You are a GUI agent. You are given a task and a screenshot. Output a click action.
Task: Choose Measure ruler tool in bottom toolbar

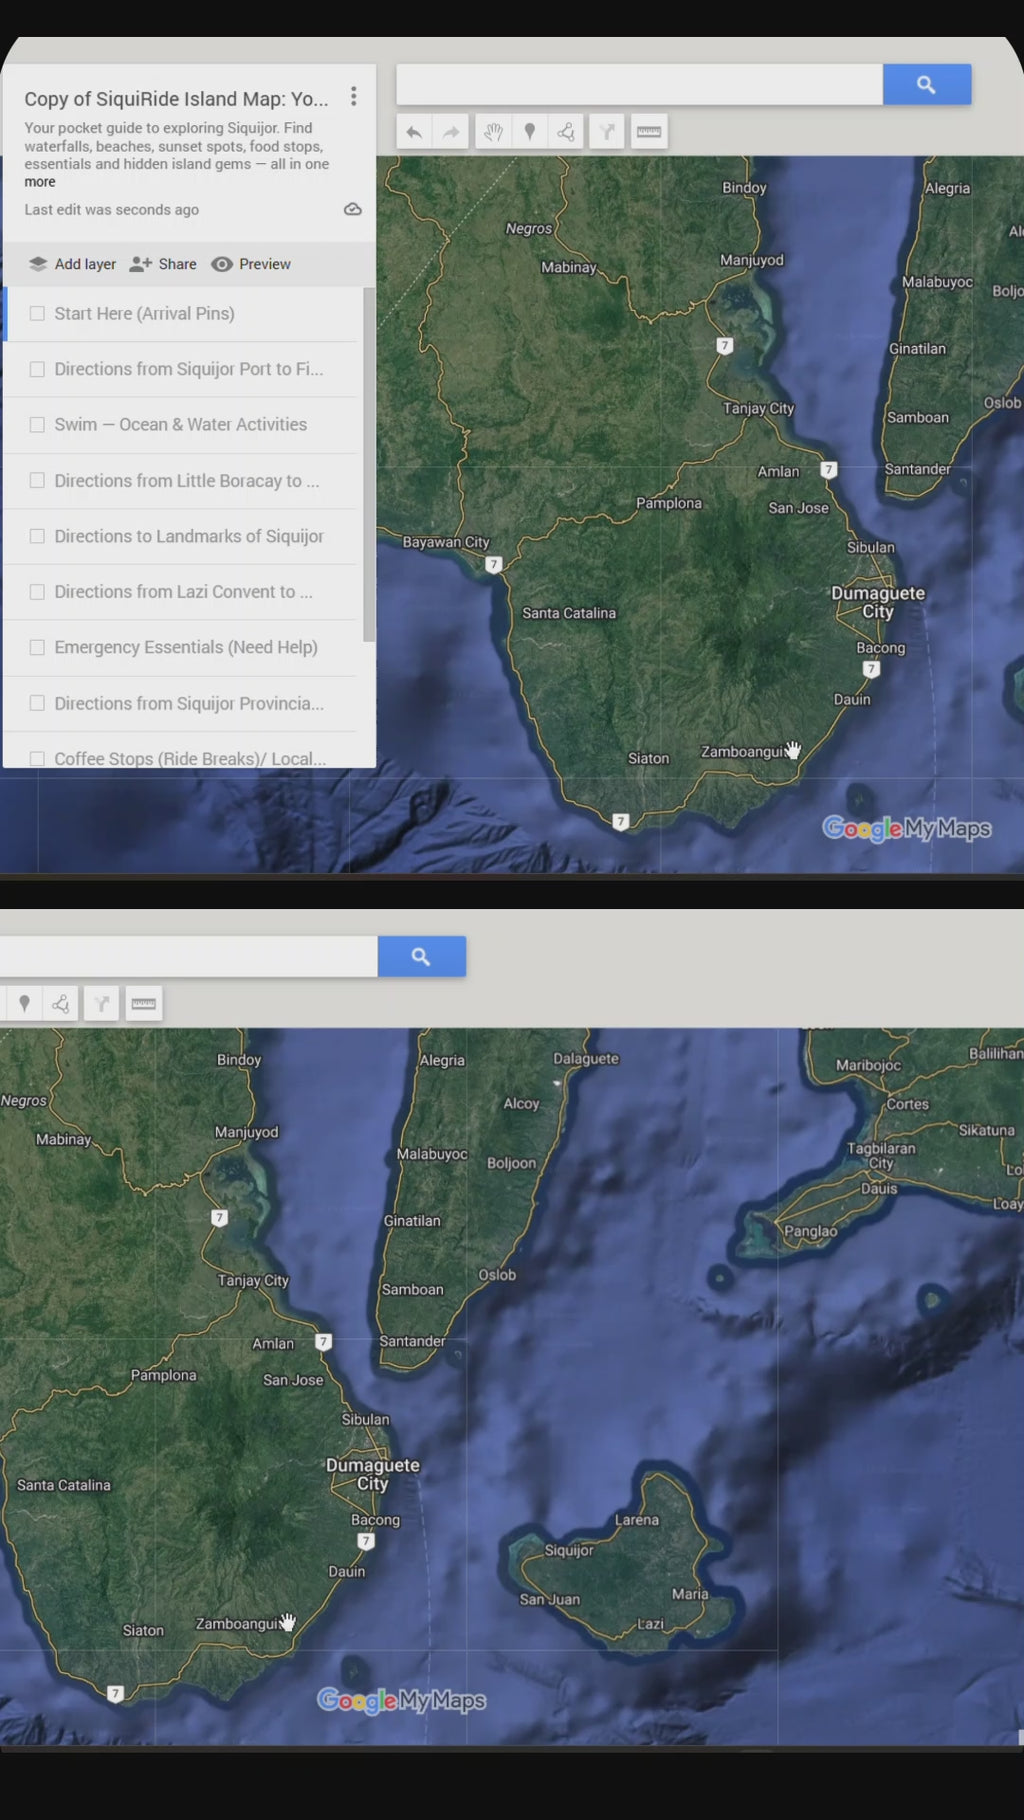pyautogui.click(x=144, y=1004)
